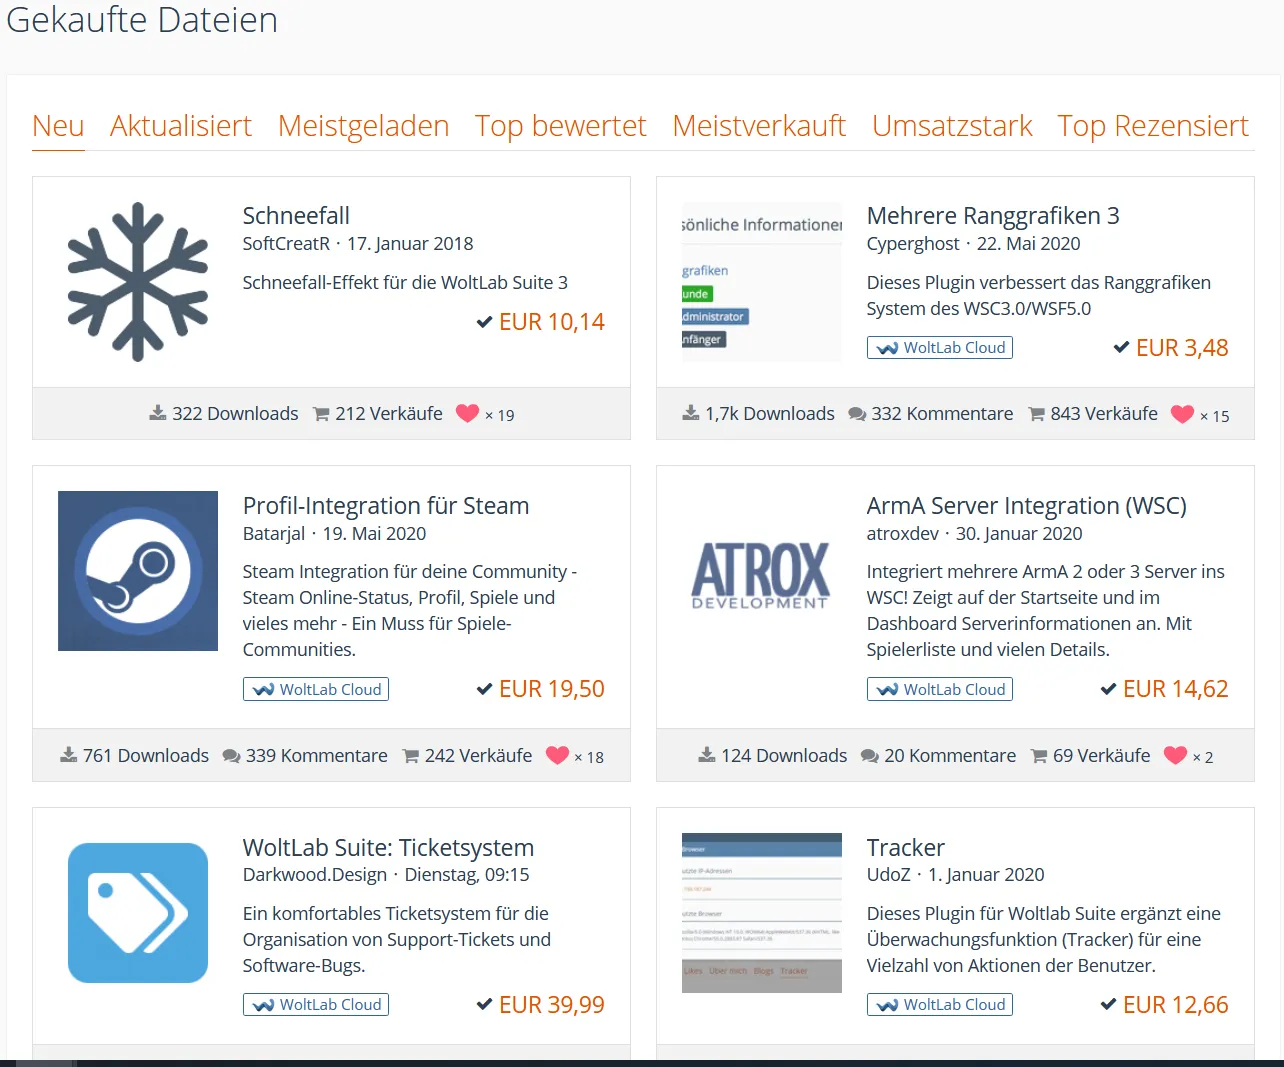Open the Steam profile integration logo
Screen dimensions: 1284x1067
[x=138, y=571]
